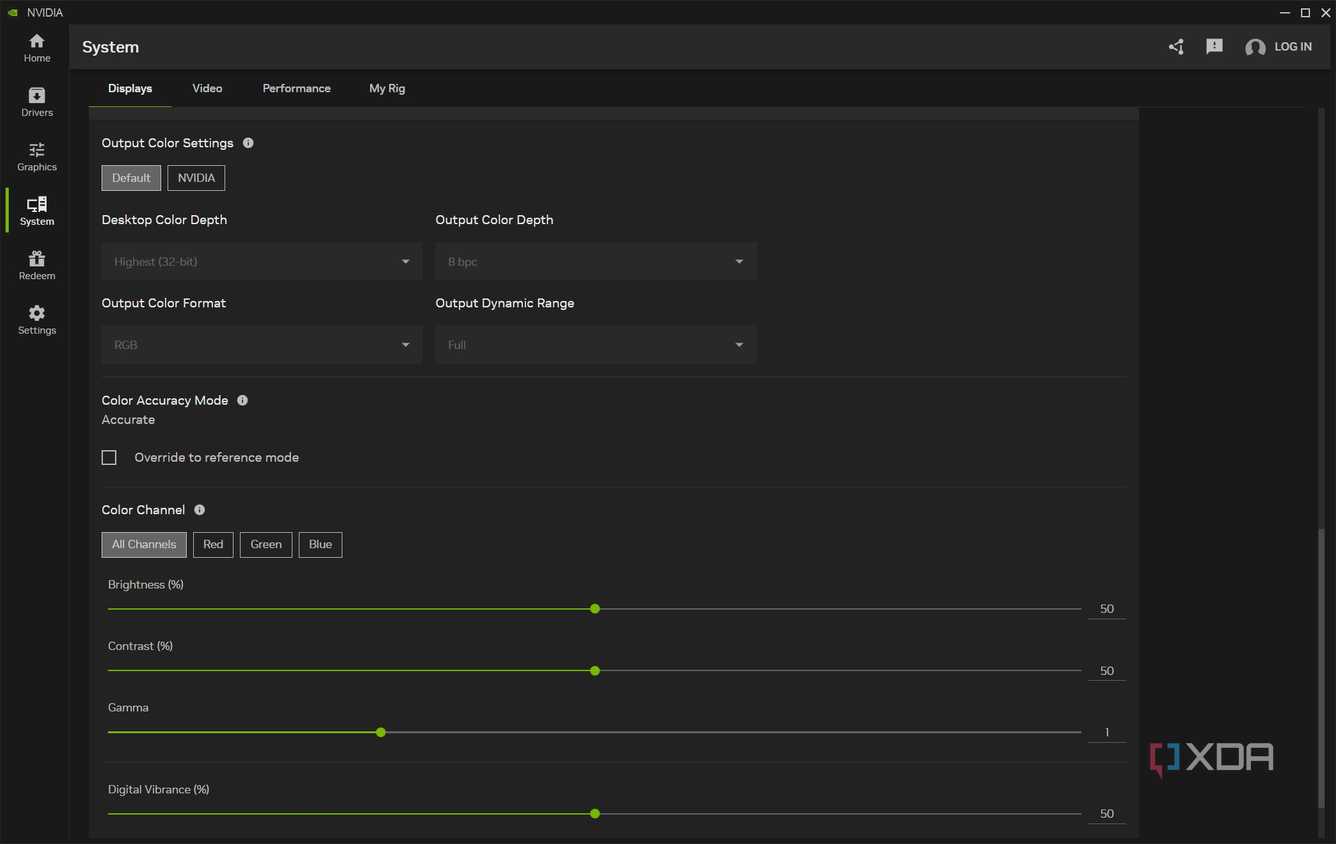The width and height of the screenshot is (1336, 844).
Task: Select the System sidebar icon
Action: coord(37,211)
